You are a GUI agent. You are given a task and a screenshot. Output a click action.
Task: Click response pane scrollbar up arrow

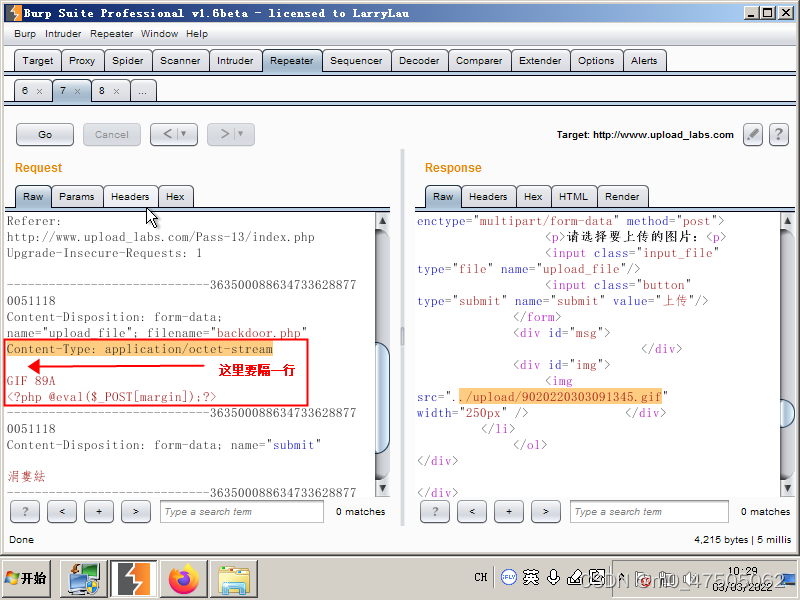pyautogui.click(x=788, y=221)
